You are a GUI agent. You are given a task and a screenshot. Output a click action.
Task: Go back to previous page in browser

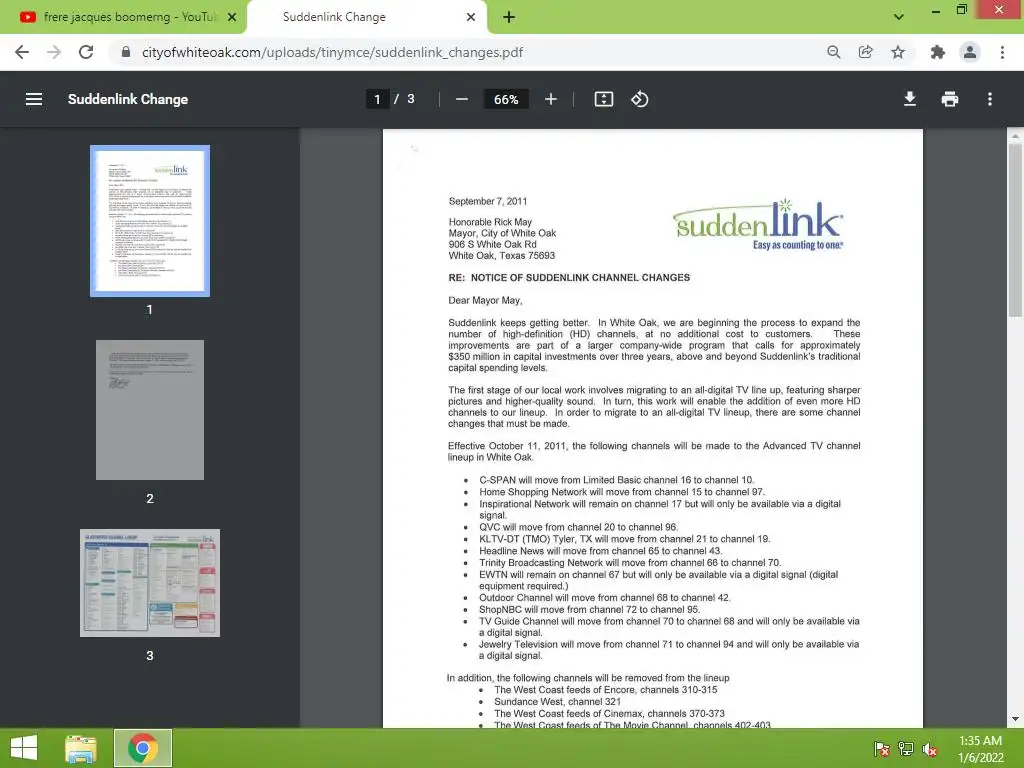point(22,52)
